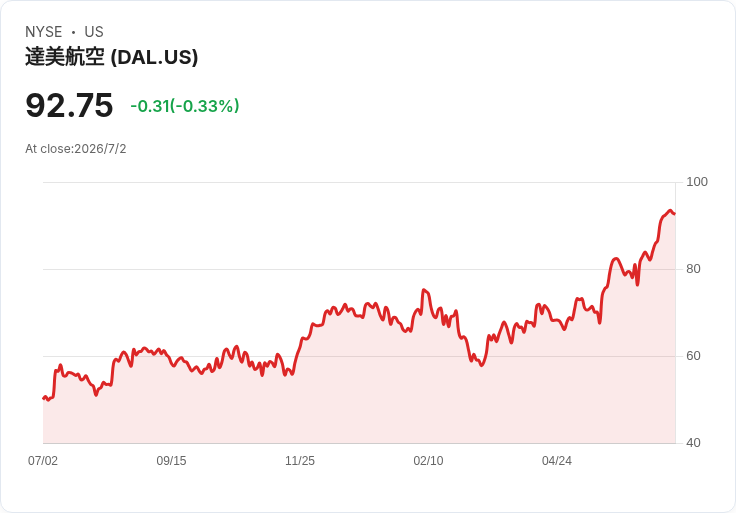Image resolution: width=736 pixels, height=513 pixels.
Task: Click the -0.31(-0.33%) price change text
Action: (185, 106)
